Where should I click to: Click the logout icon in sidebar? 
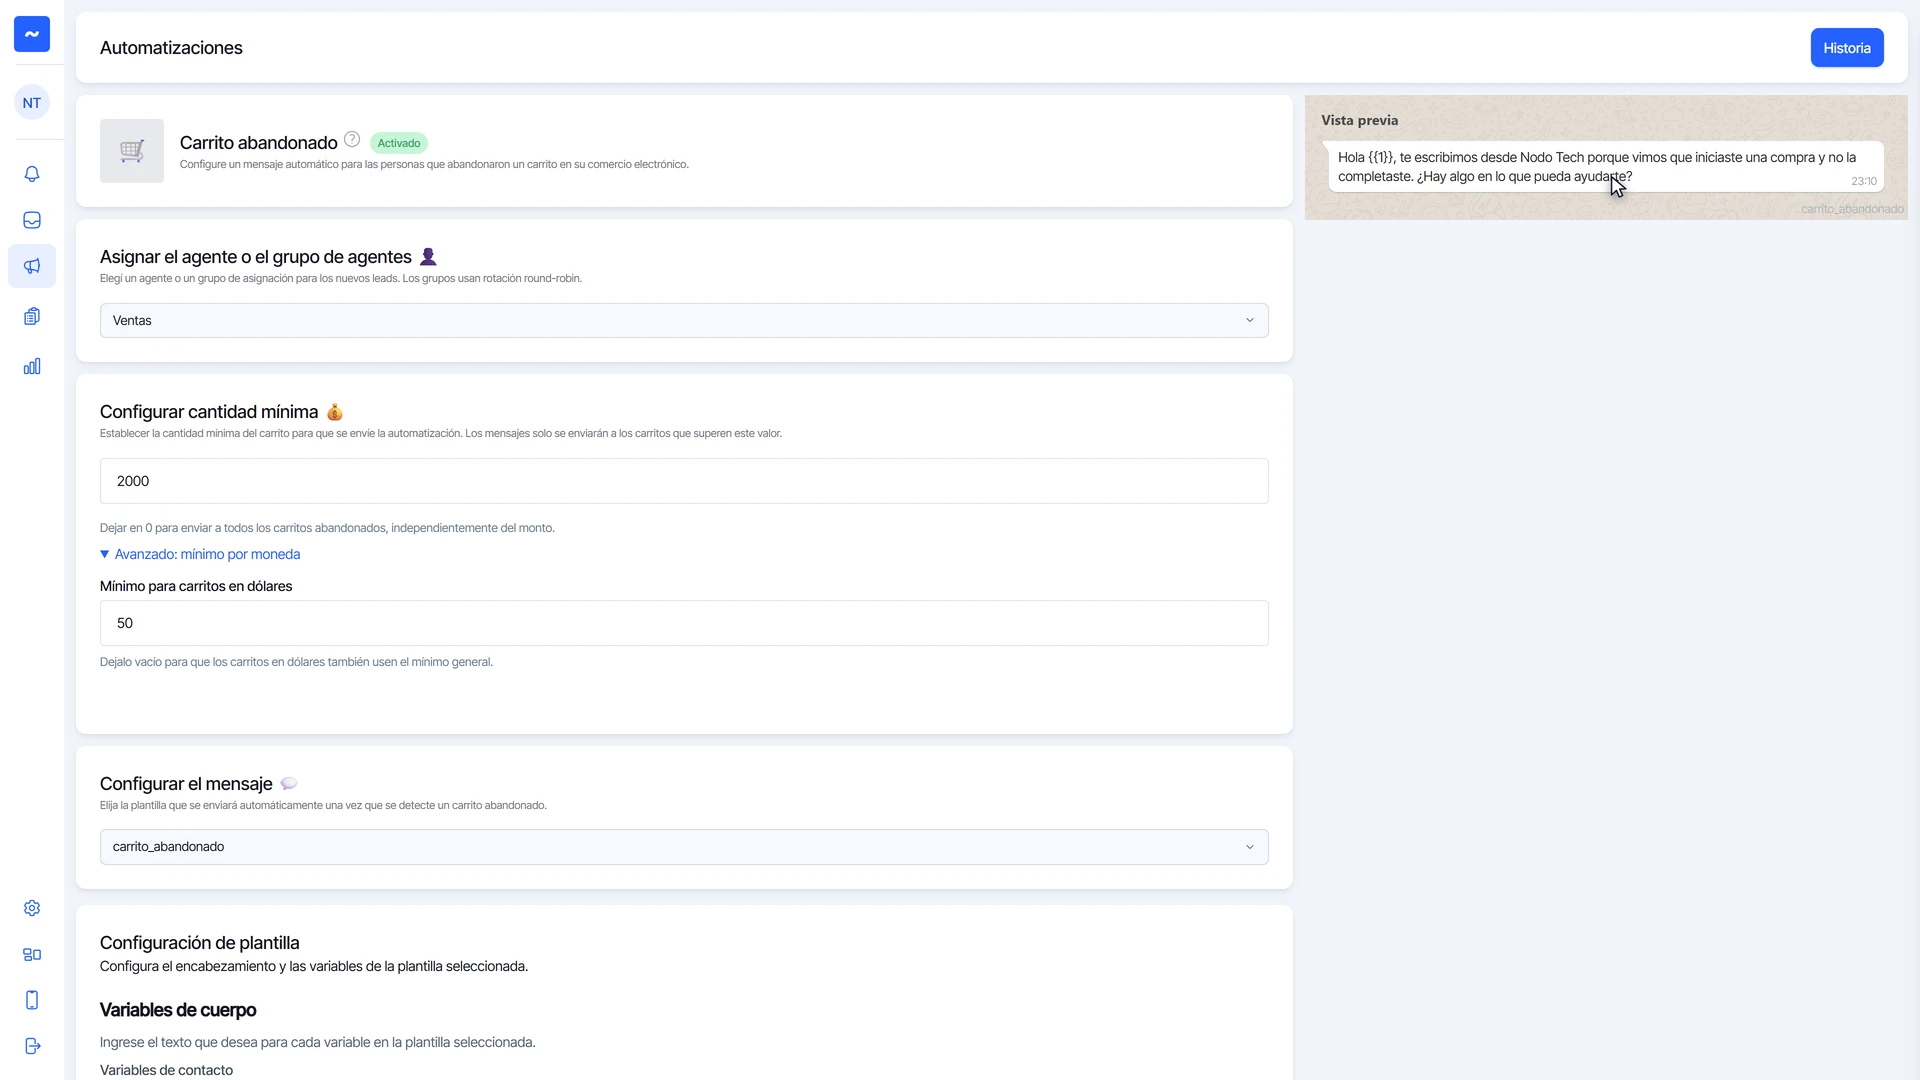(32, 1046)
